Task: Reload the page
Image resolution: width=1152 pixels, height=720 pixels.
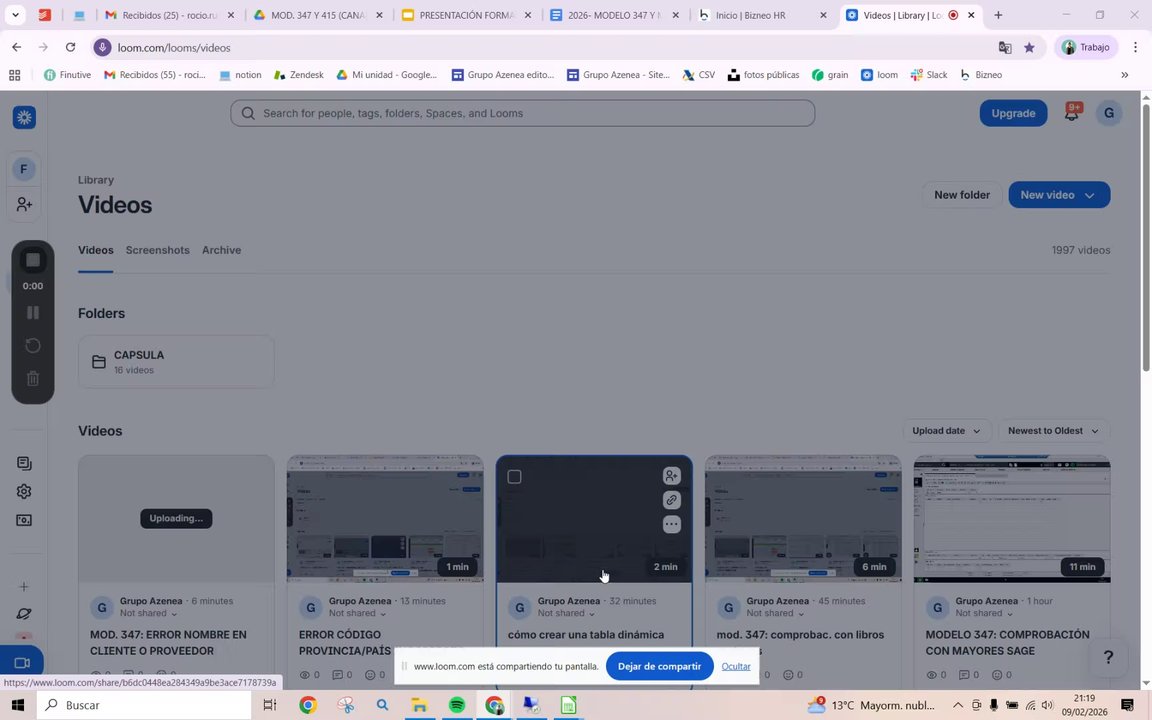Action: [71, 47]
